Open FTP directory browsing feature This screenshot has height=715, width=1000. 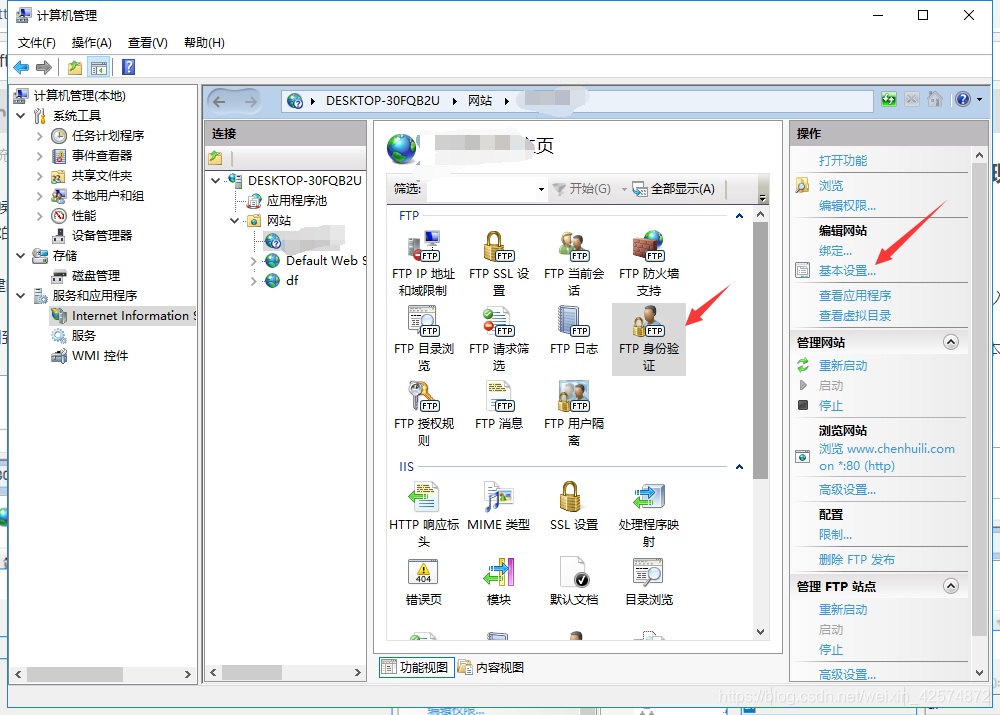[423, 339]
